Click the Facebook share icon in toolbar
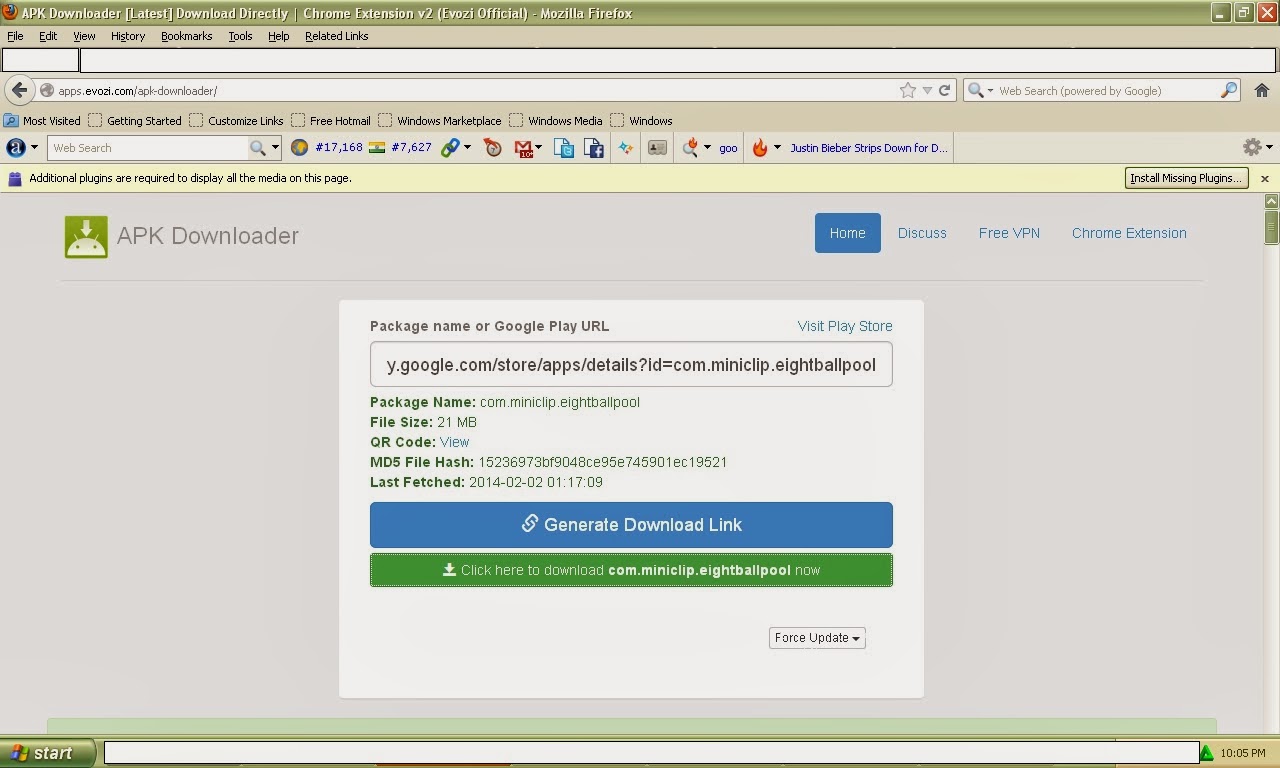This screenshot has height=768, width=1280. pyautogui.click(x=594, y=148)
